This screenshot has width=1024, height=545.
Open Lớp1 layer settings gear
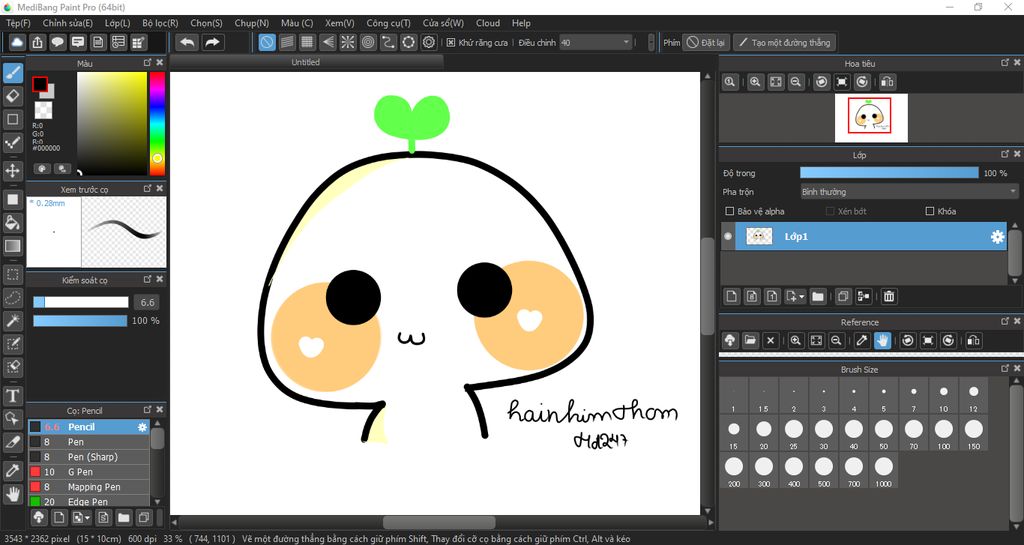point(997,236)
